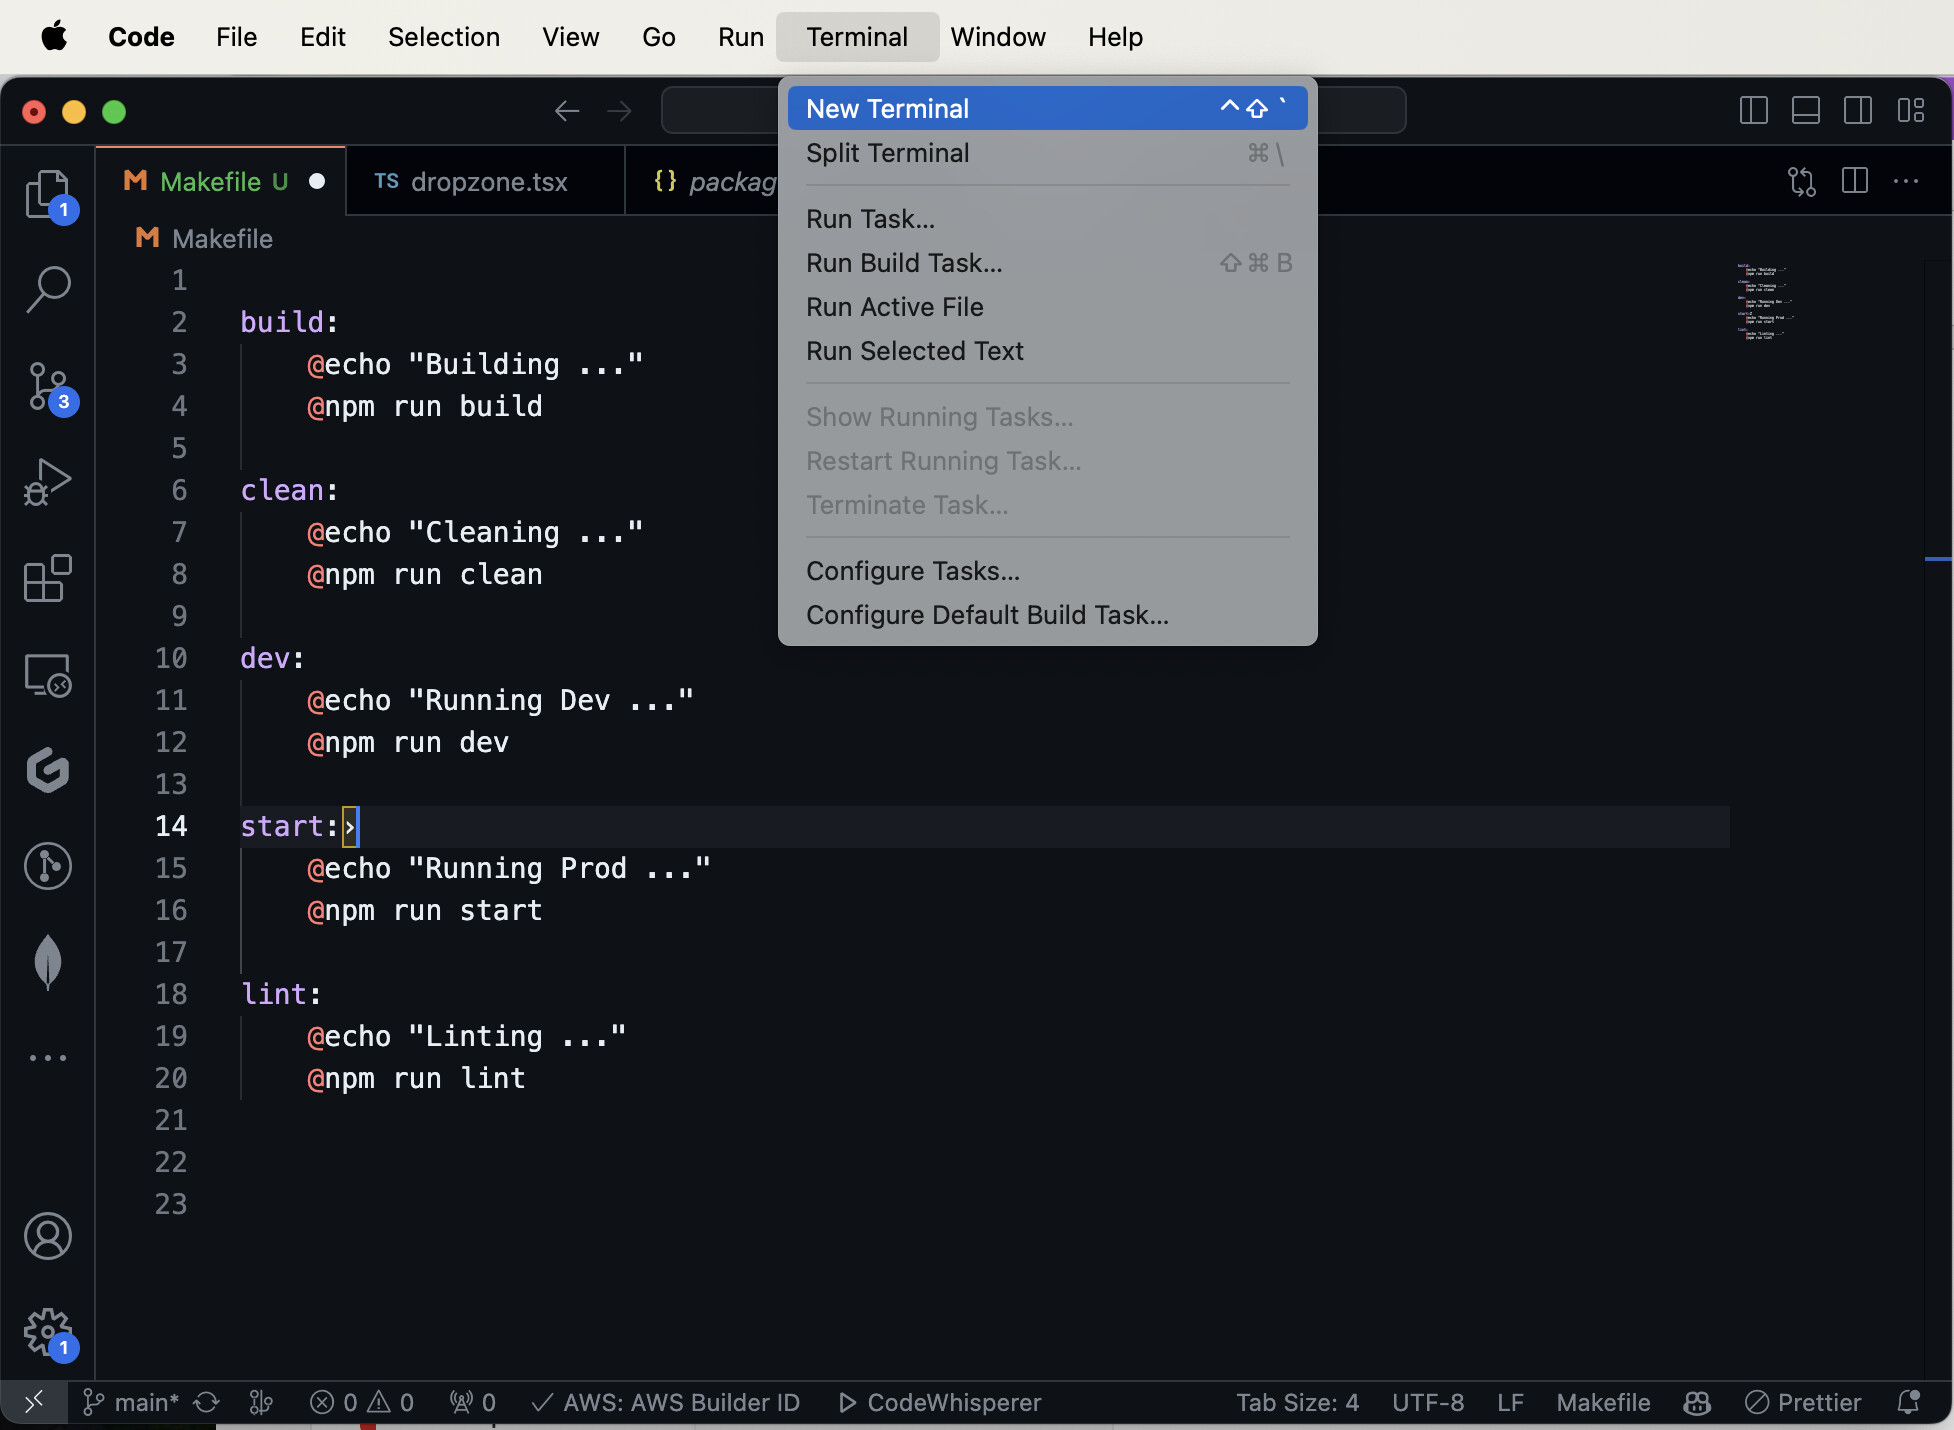Image resolution: width=1954 pixels, height=1430 pixels.
Task: Open the GitLens-style G icon in activity bar
Action: 48,770
